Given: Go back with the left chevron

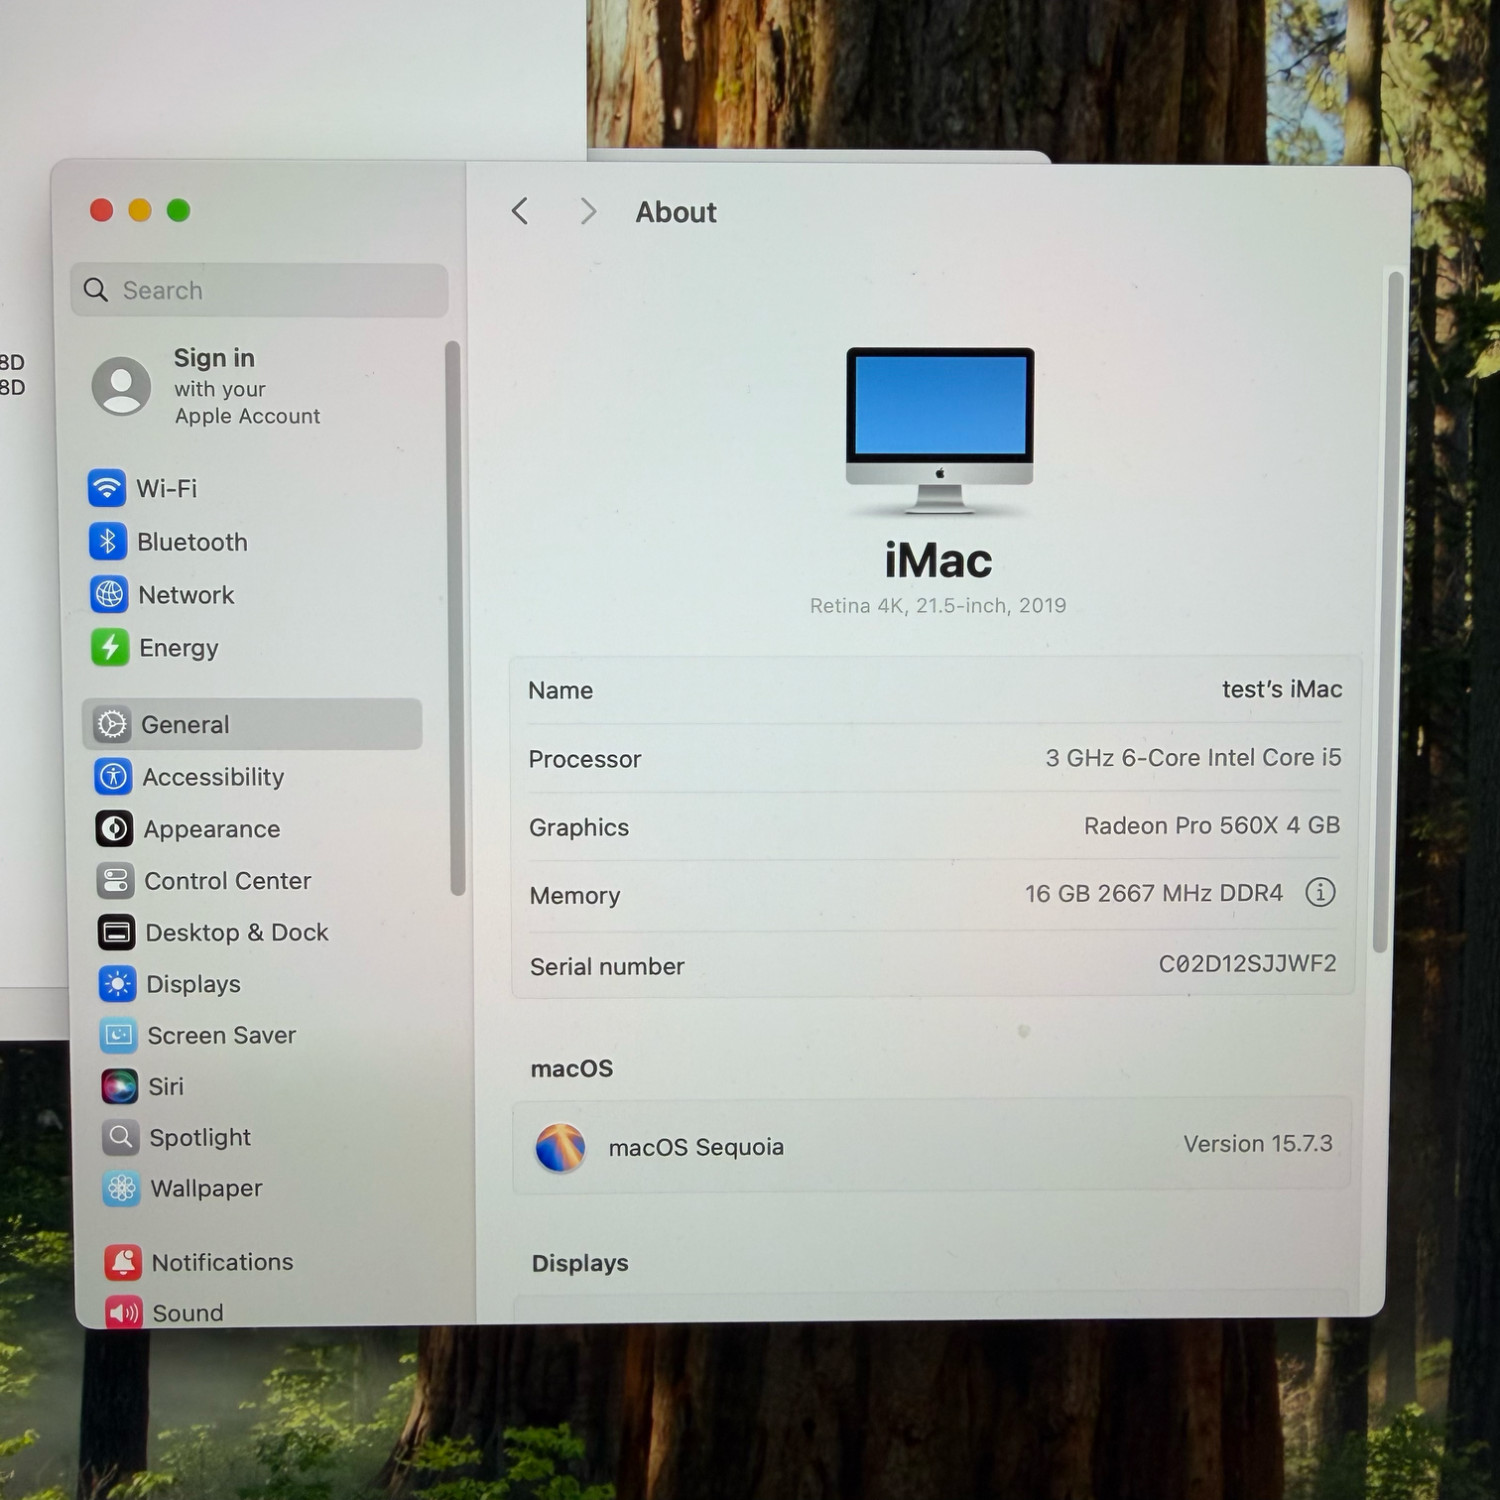Looking at the screenshot, I should [x=519, y=211].
